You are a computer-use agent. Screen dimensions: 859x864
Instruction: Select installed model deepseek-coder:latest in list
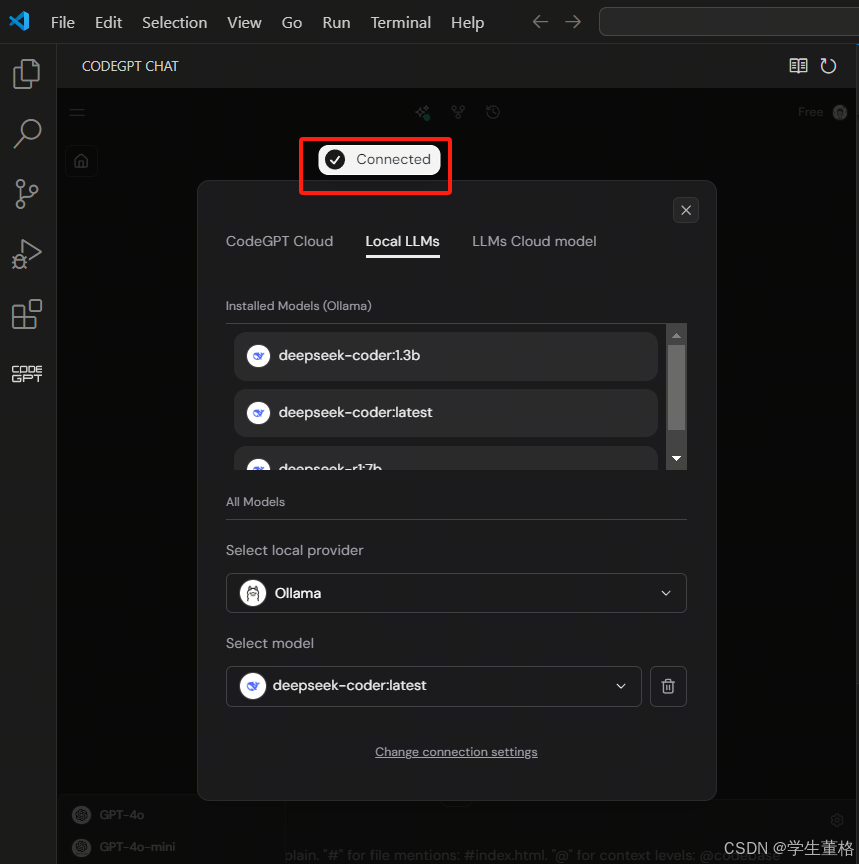tap(446, 413)
